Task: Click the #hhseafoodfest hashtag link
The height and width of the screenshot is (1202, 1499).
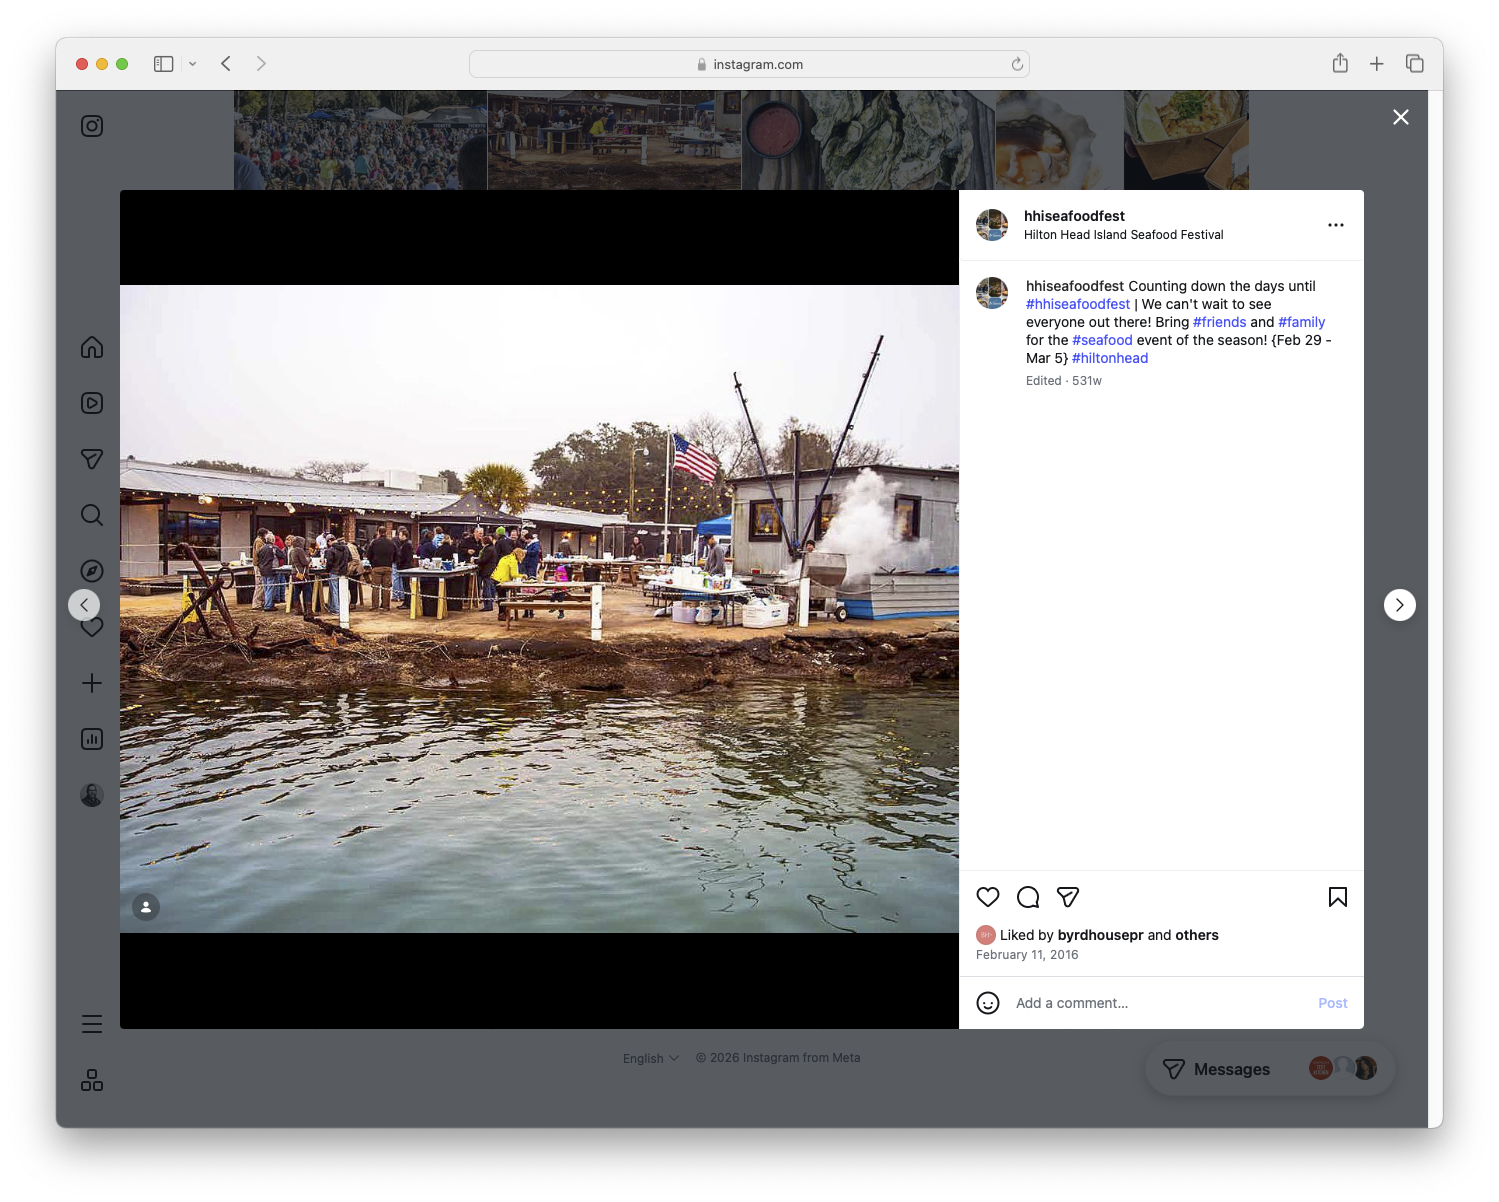Action: [x=1077, y=303]
